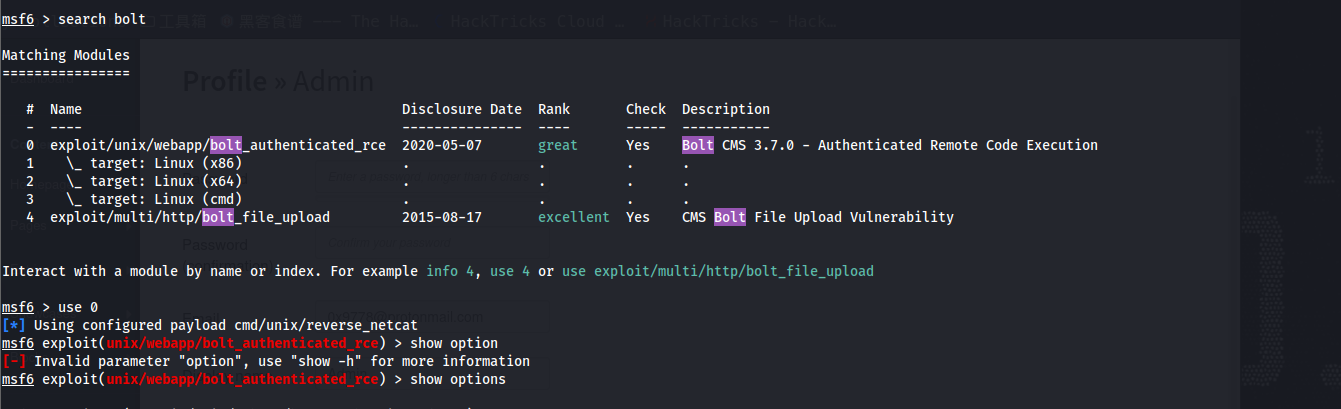1341x409 pixels.
Task: Click the 'Rank' column header
Action: (x=554, y=110)
